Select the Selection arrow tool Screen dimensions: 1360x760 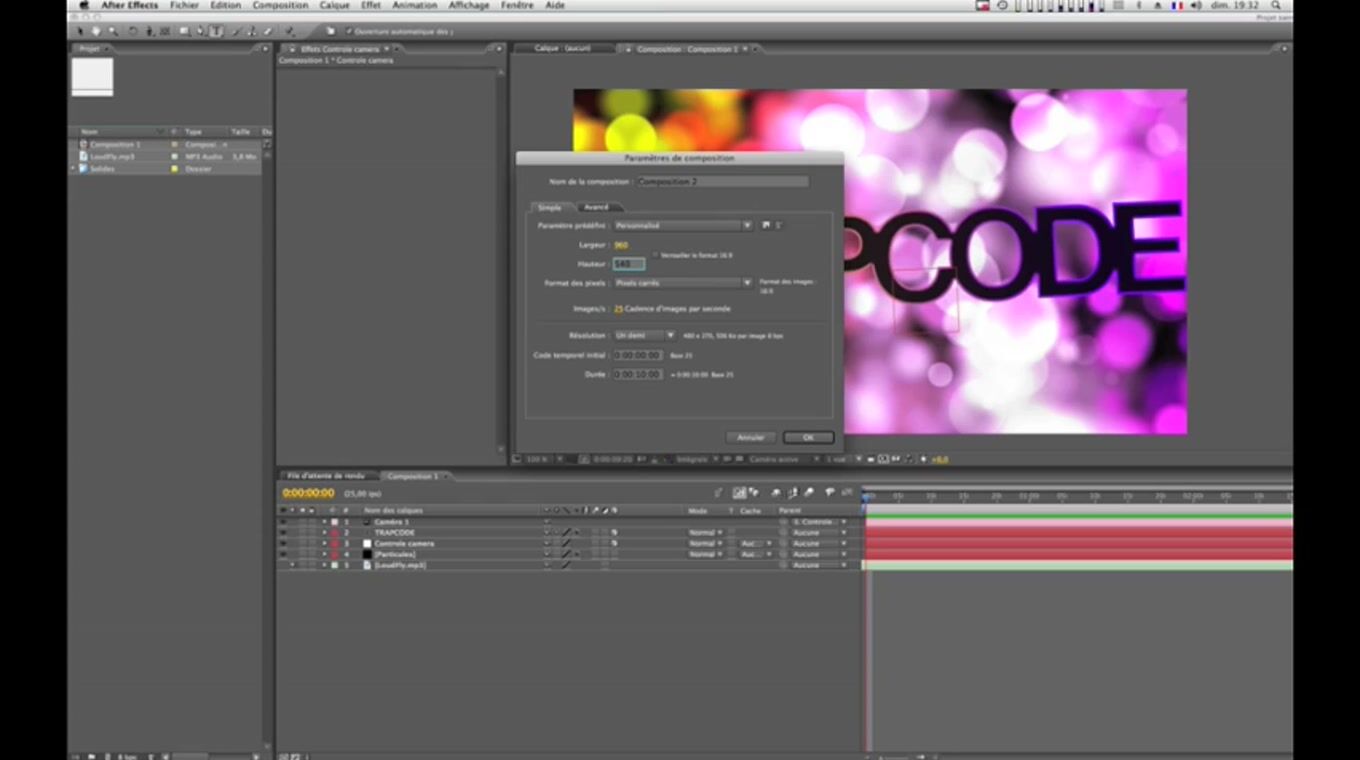81,31
